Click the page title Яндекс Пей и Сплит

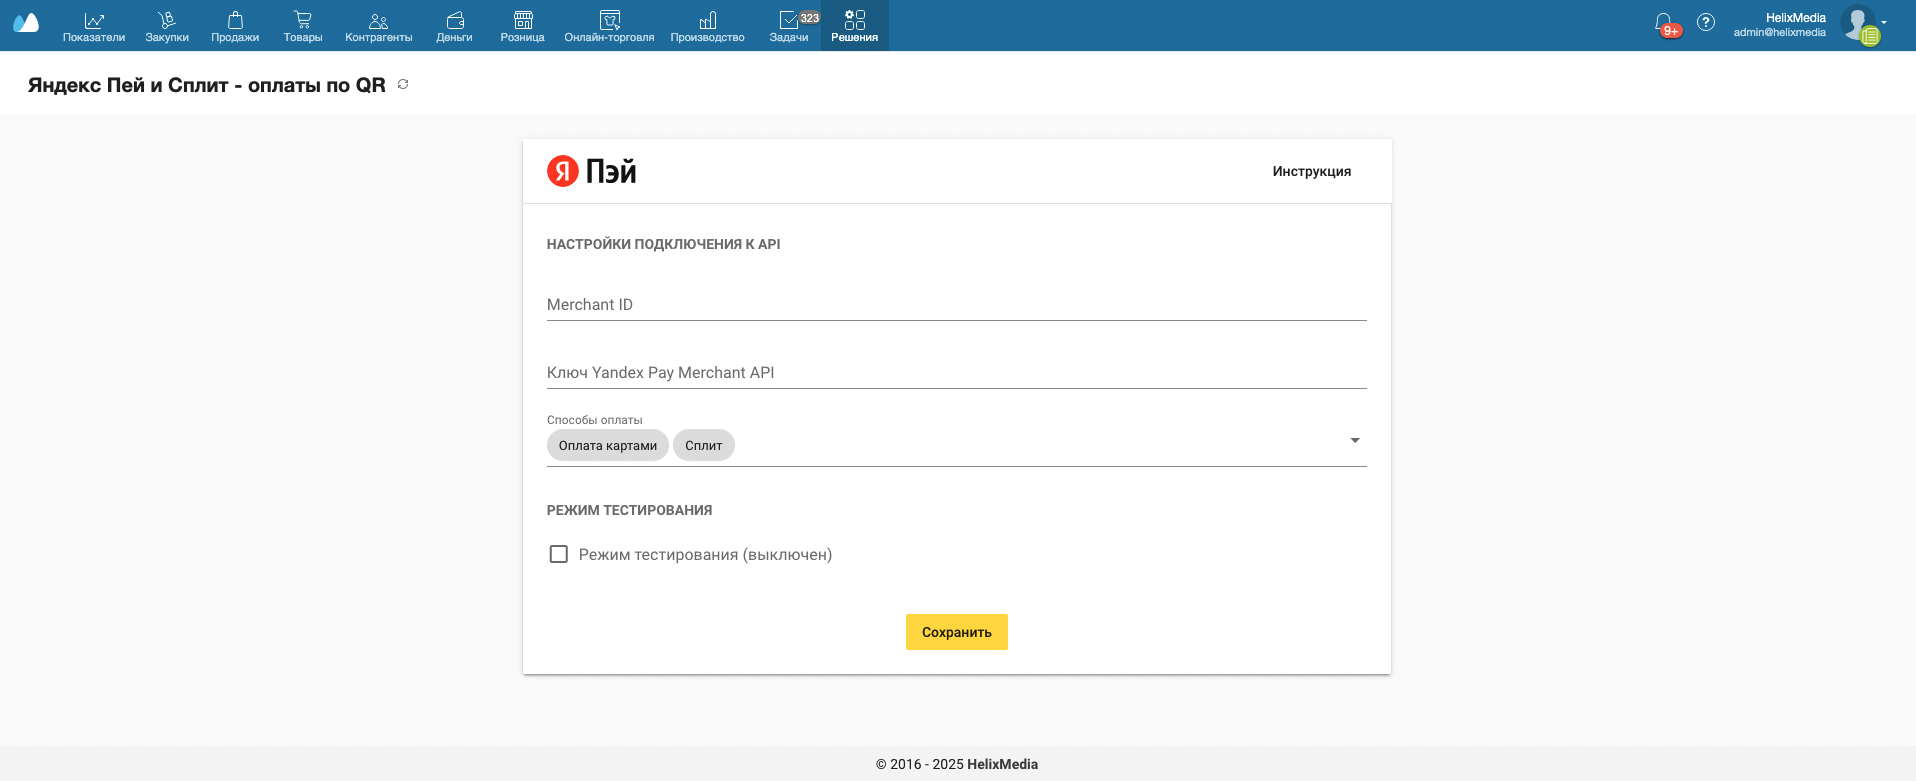point(207,85)
